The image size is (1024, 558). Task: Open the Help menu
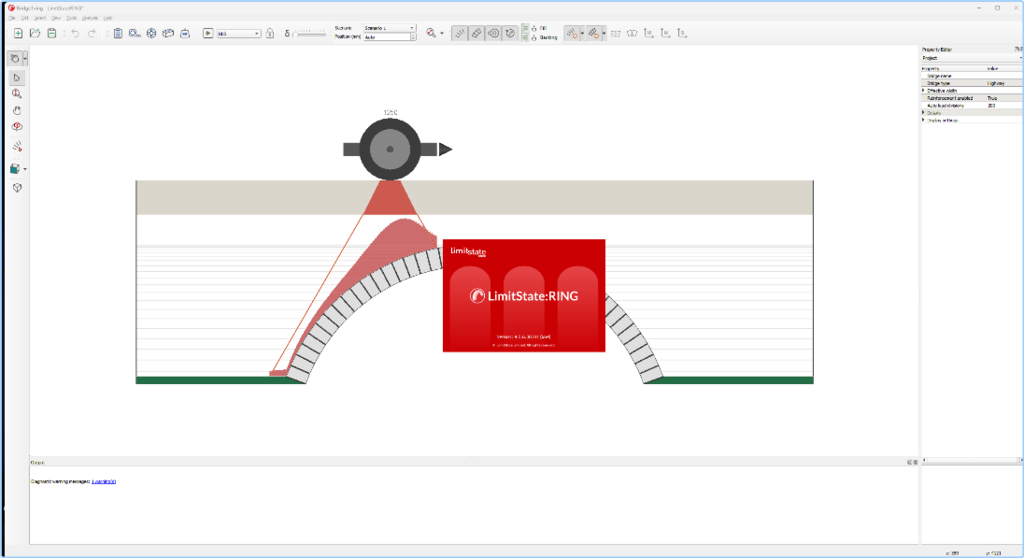pyautogui.click(x=108, y=18)
